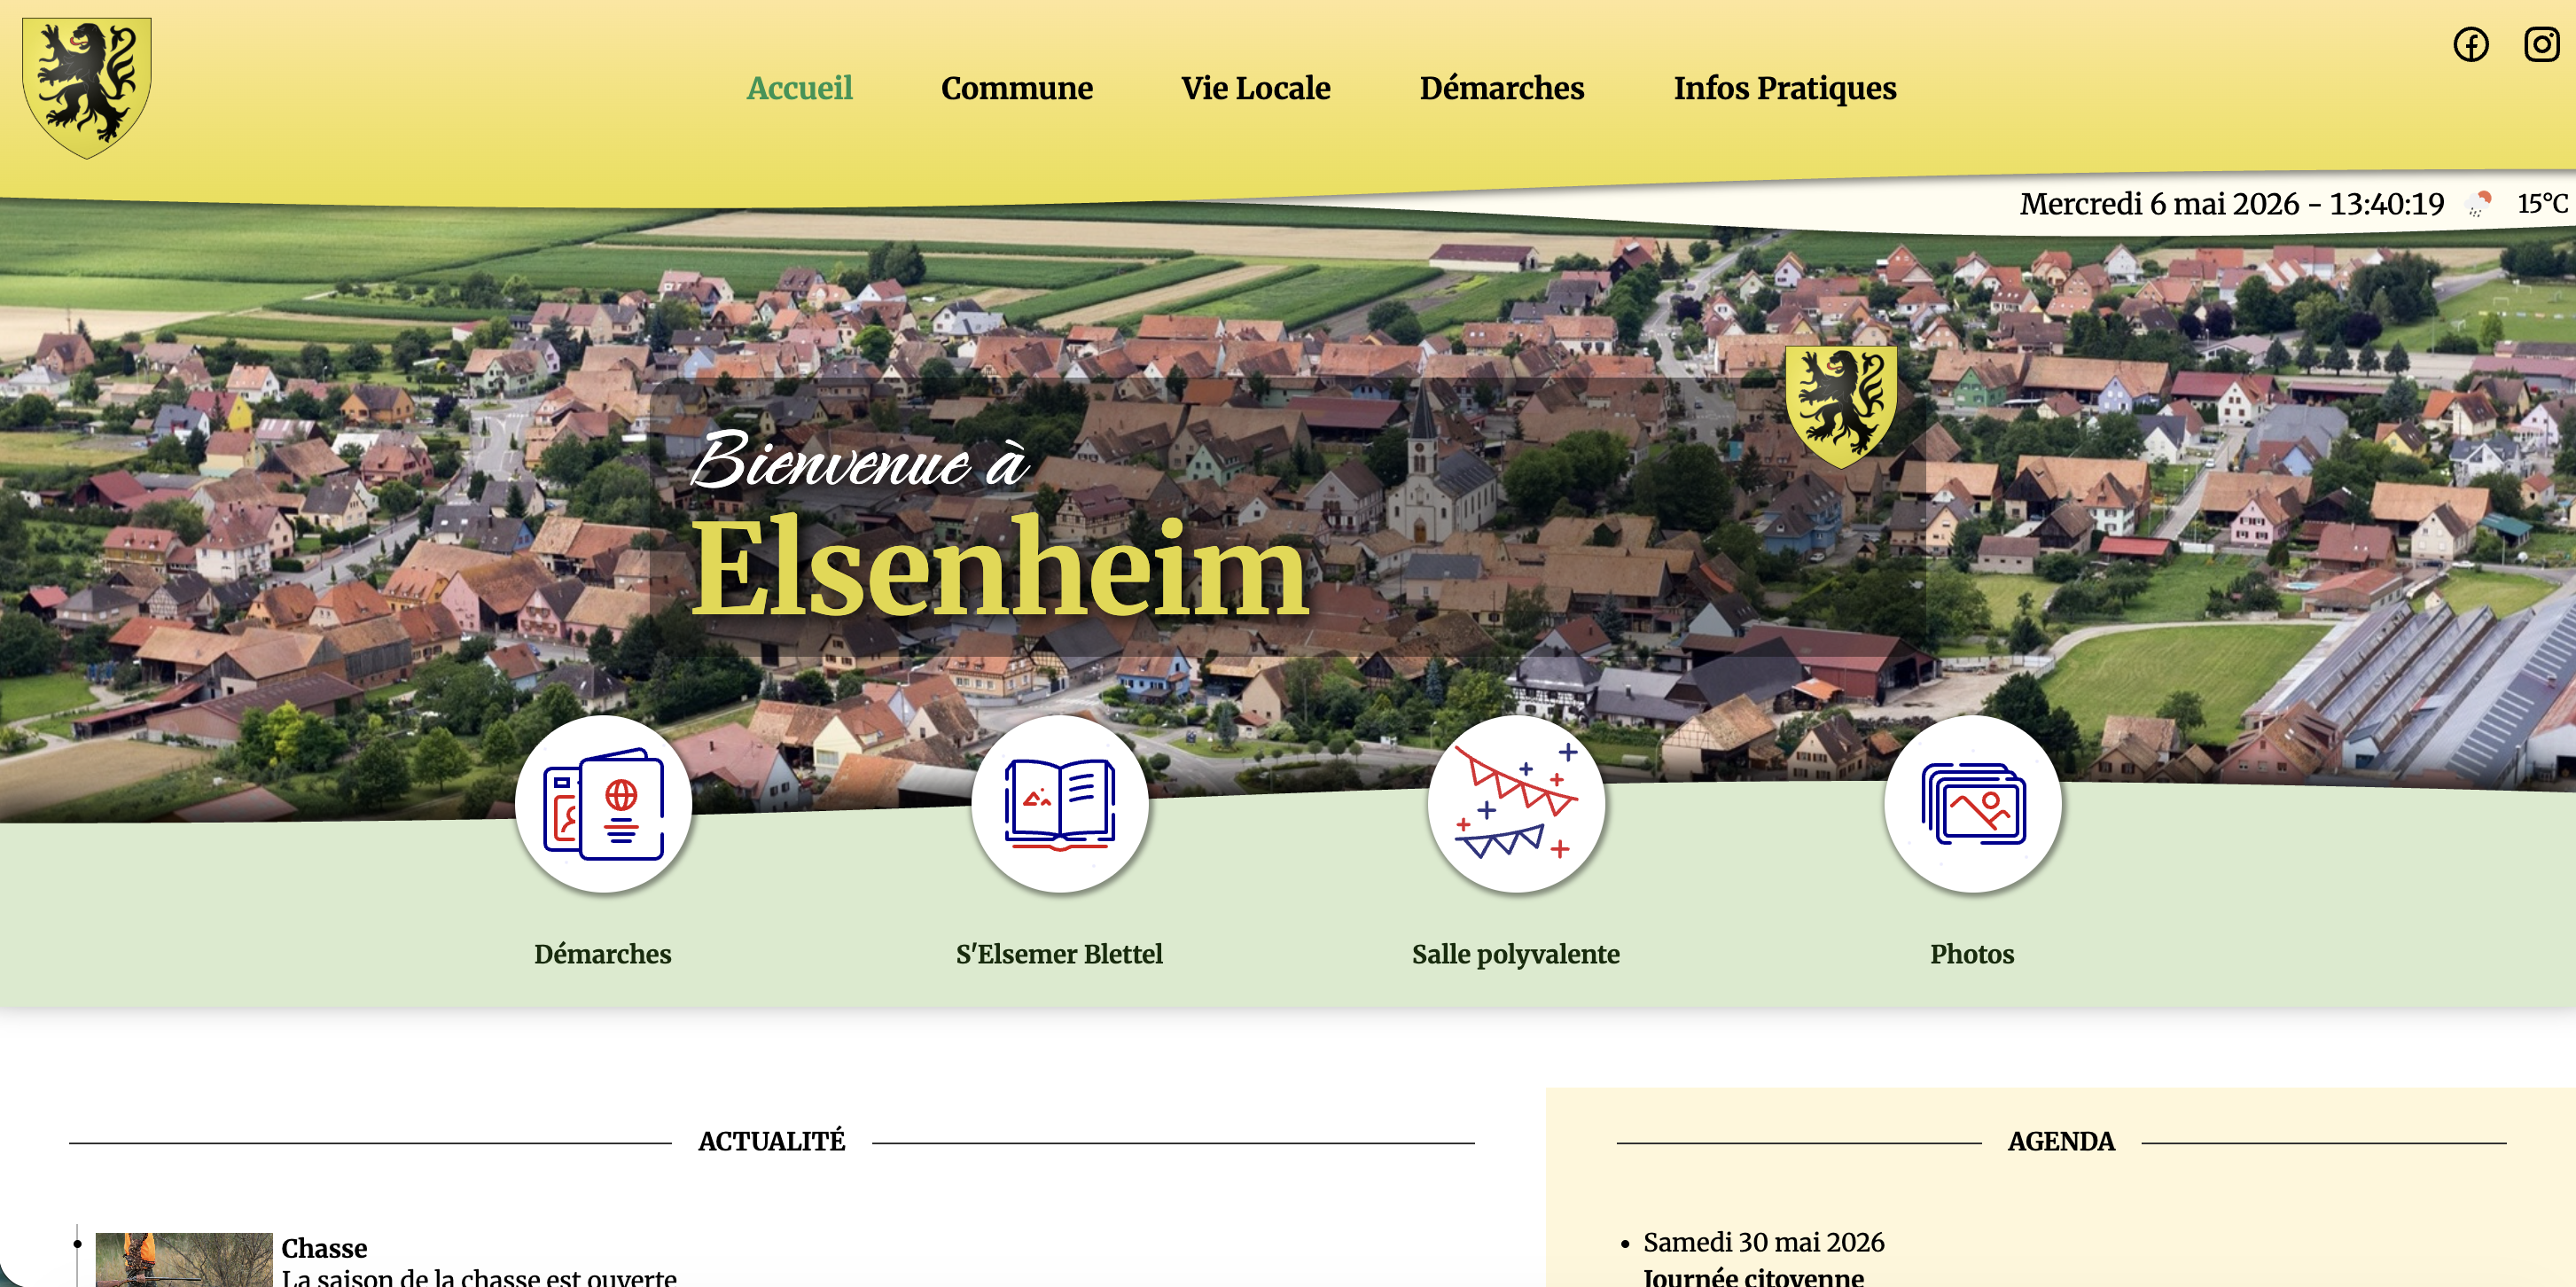This screenshot has height=1287, width=2576.
Task: Open the Photos gallery circle icon
Action: [x=1972, y=804]
